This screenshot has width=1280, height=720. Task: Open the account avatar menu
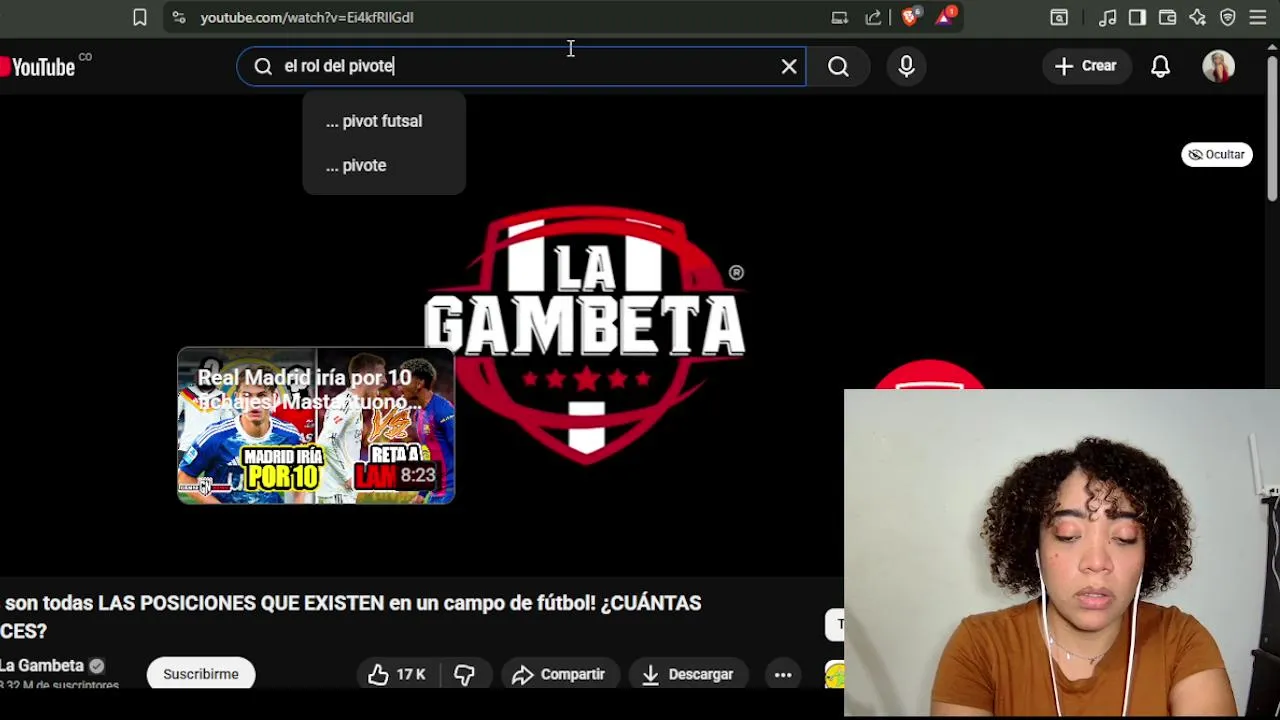click(x=1218, y=66)
